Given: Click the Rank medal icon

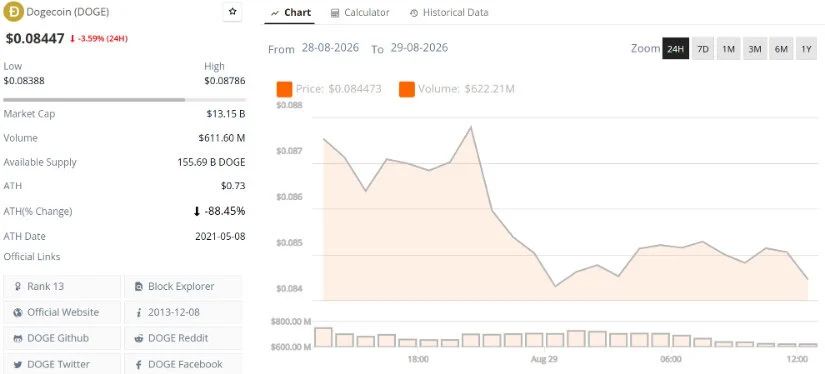Looking at the screenshot, I should point(18,287).
